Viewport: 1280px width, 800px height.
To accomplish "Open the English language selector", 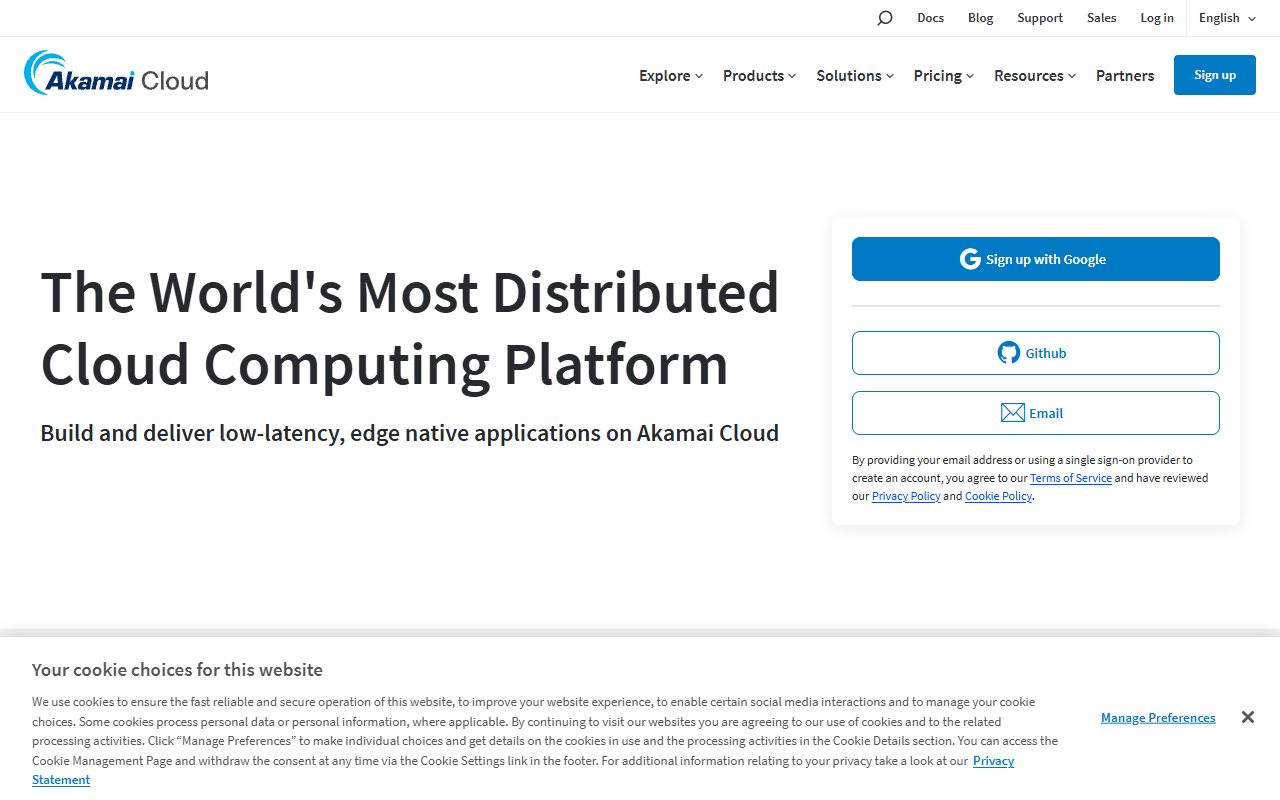I will (x=1225, y=17).
